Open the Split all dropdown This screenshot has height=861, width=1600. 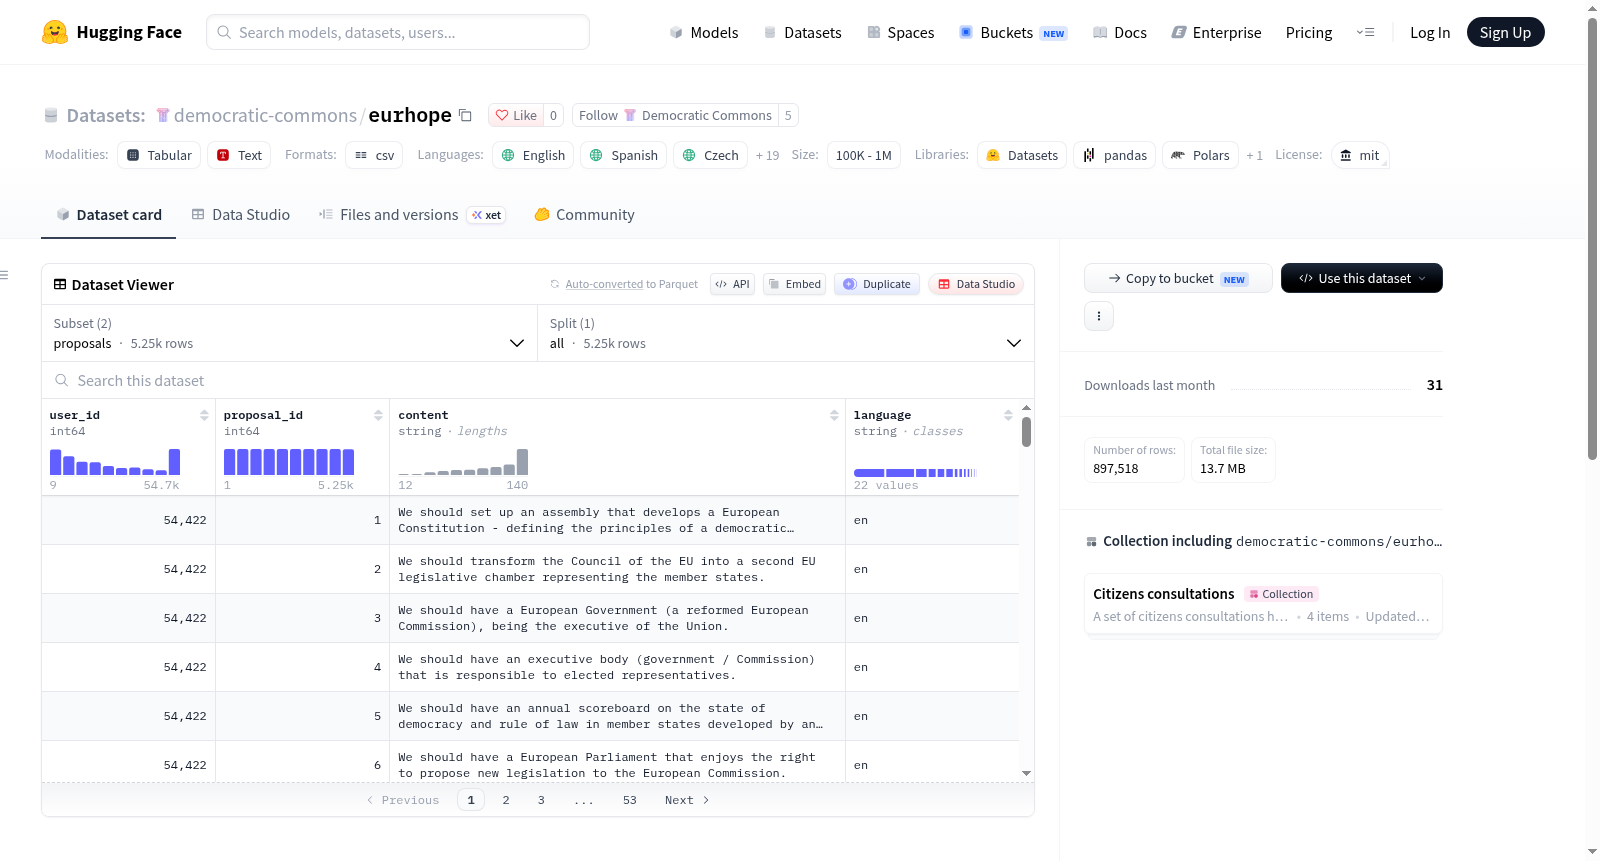tap(786, 333)
